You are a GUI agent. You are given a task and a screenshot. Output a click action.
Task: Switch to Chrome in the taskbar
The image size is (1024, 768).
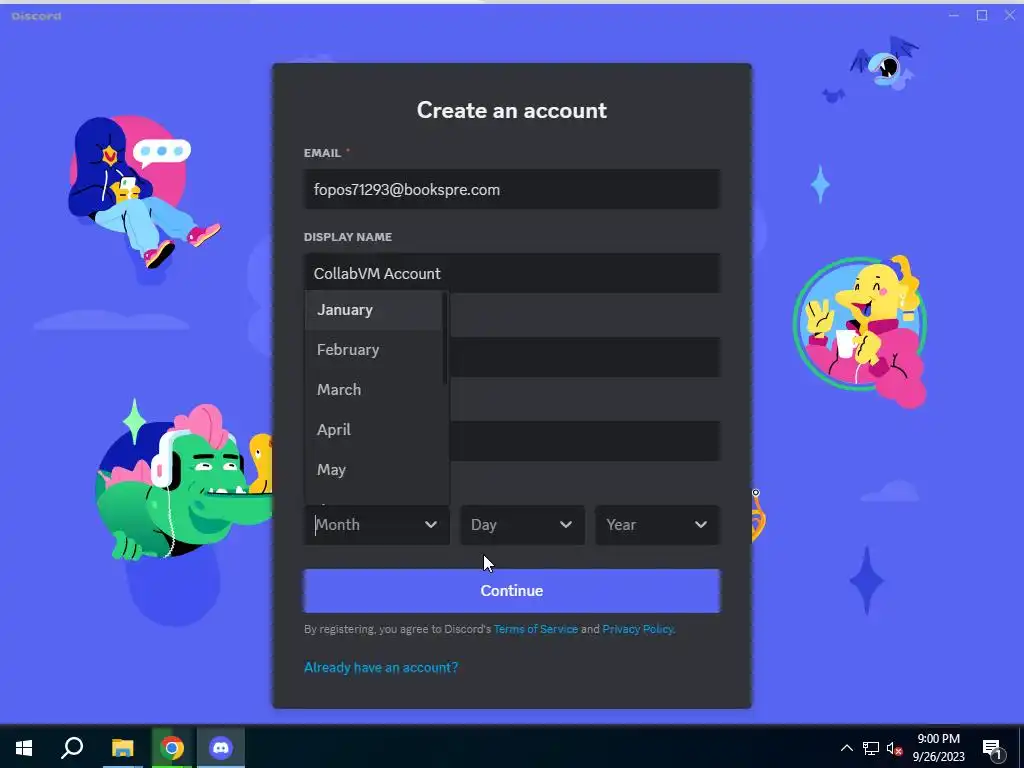coord(172,748)
